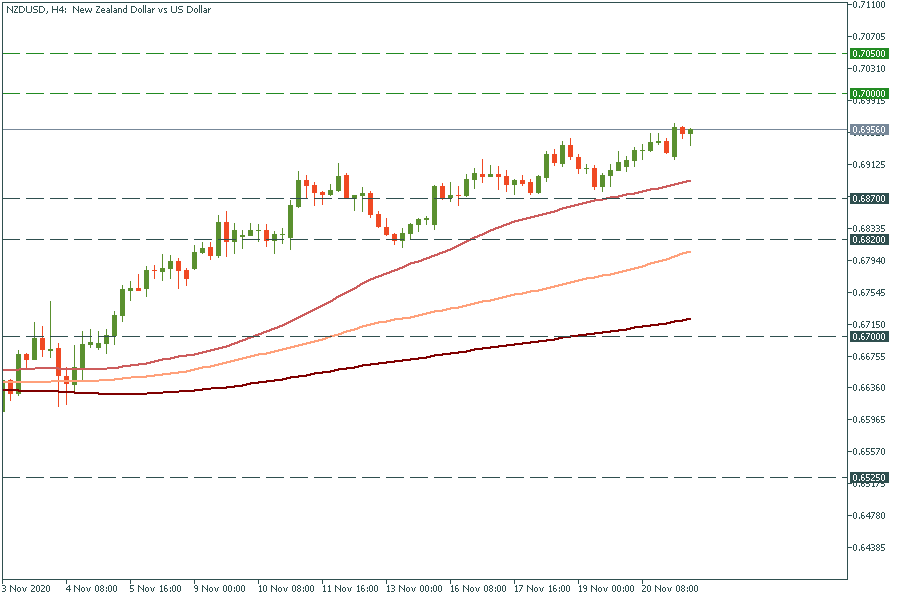Select the 0.67000 price level label
This screenshot has width=900, height=600.
point(866,336)
